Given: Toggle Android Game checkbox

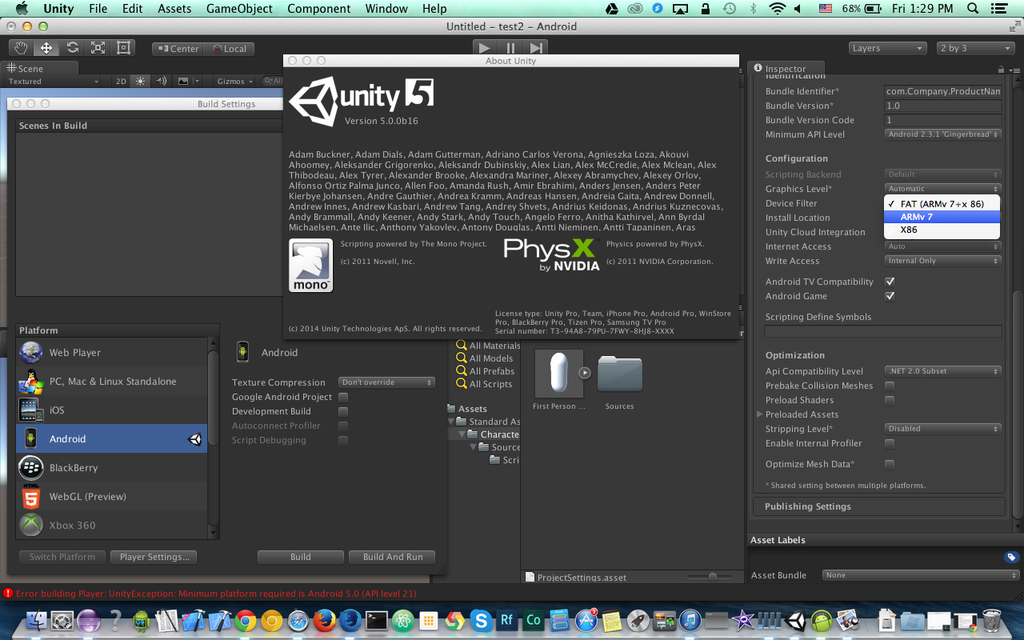Looking at the screenshot, I should tap(889, 296).
